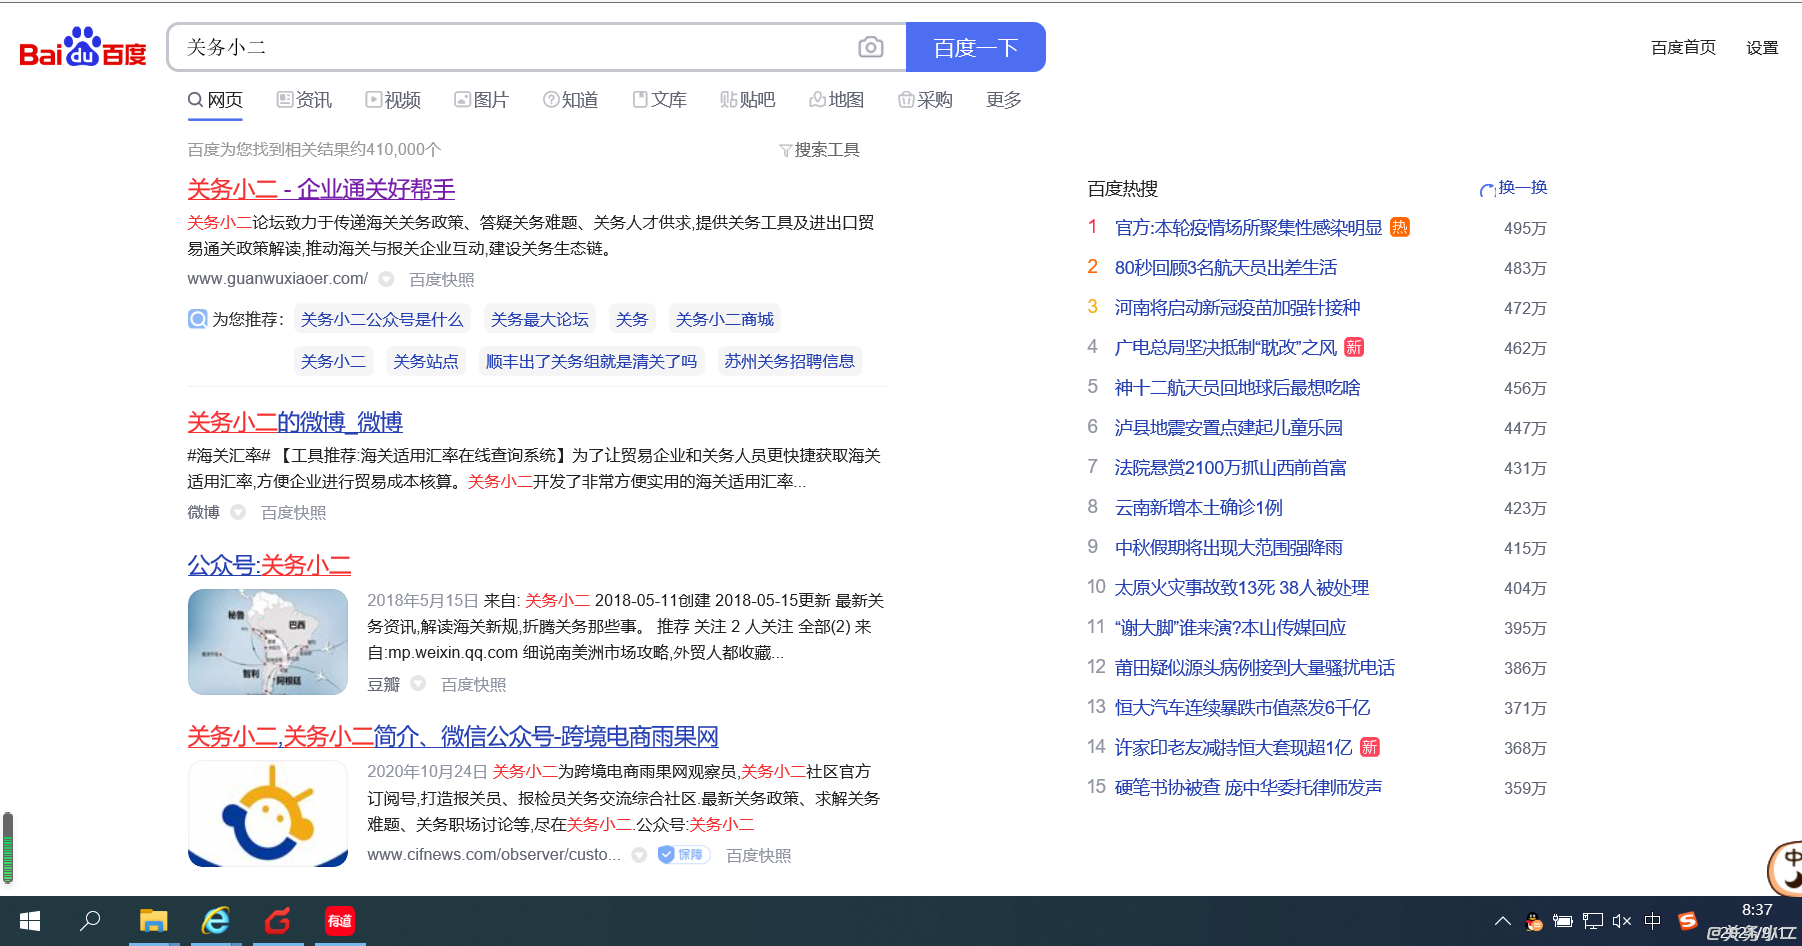Open 百度快照 for 微博 result
This screenshot has width=1802, height=946.
point(294,513)
